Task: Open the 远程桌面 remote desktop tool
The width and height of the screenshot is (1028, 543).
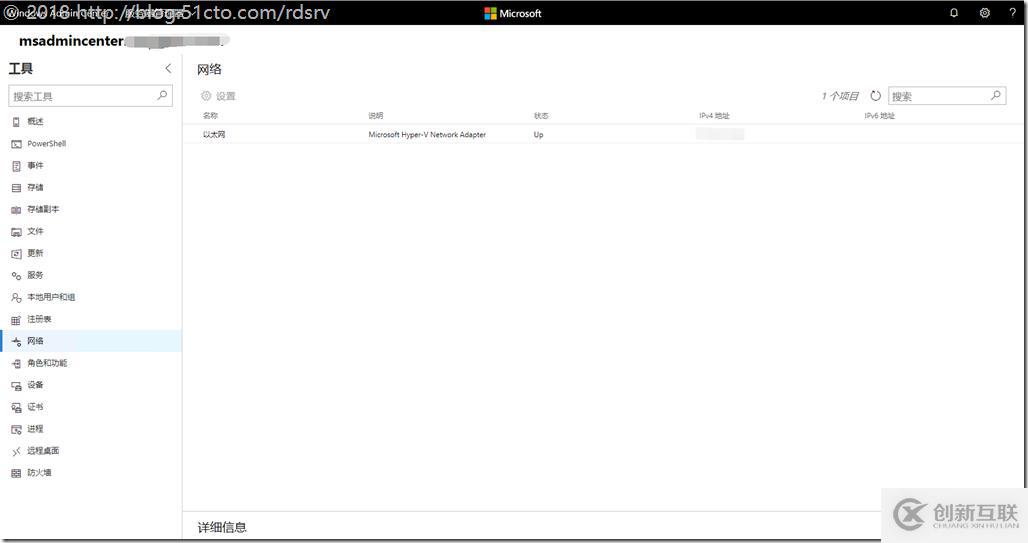Action: pyautogui.click(x=43, y=451)
